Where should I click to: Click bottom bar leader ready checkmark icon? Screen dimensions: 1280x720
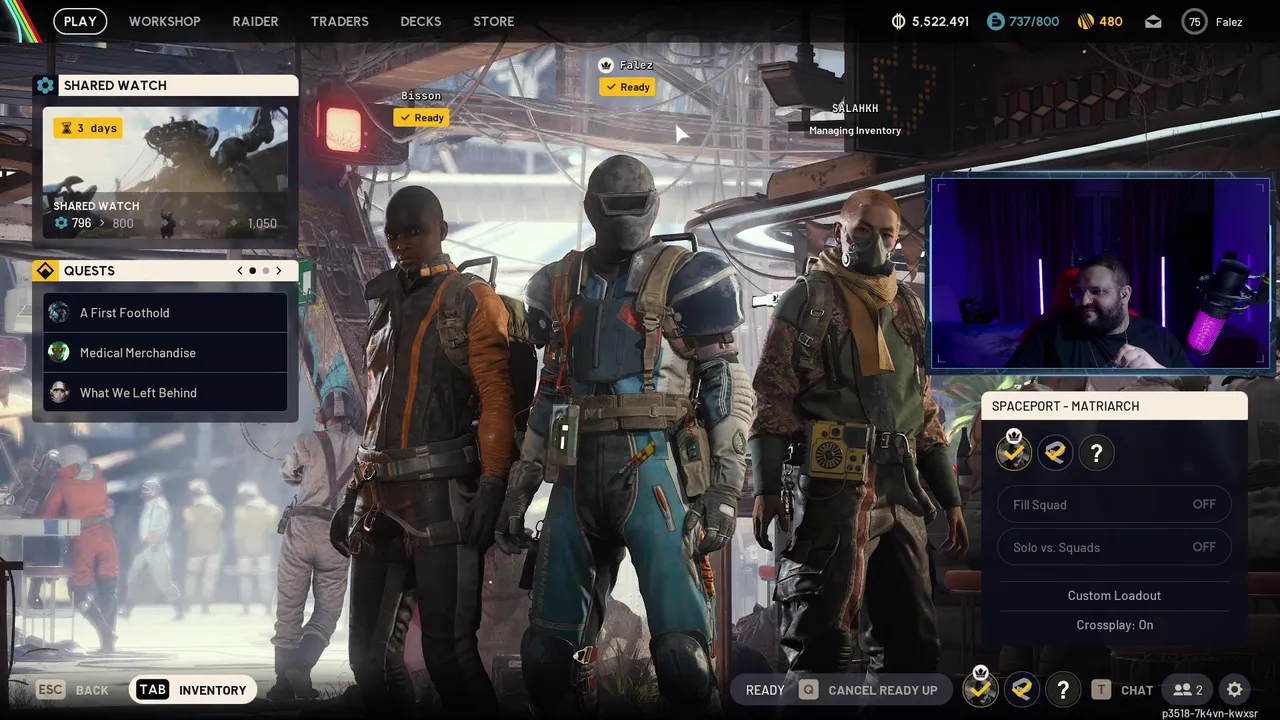pyautogui.click(x=980, y=688)
